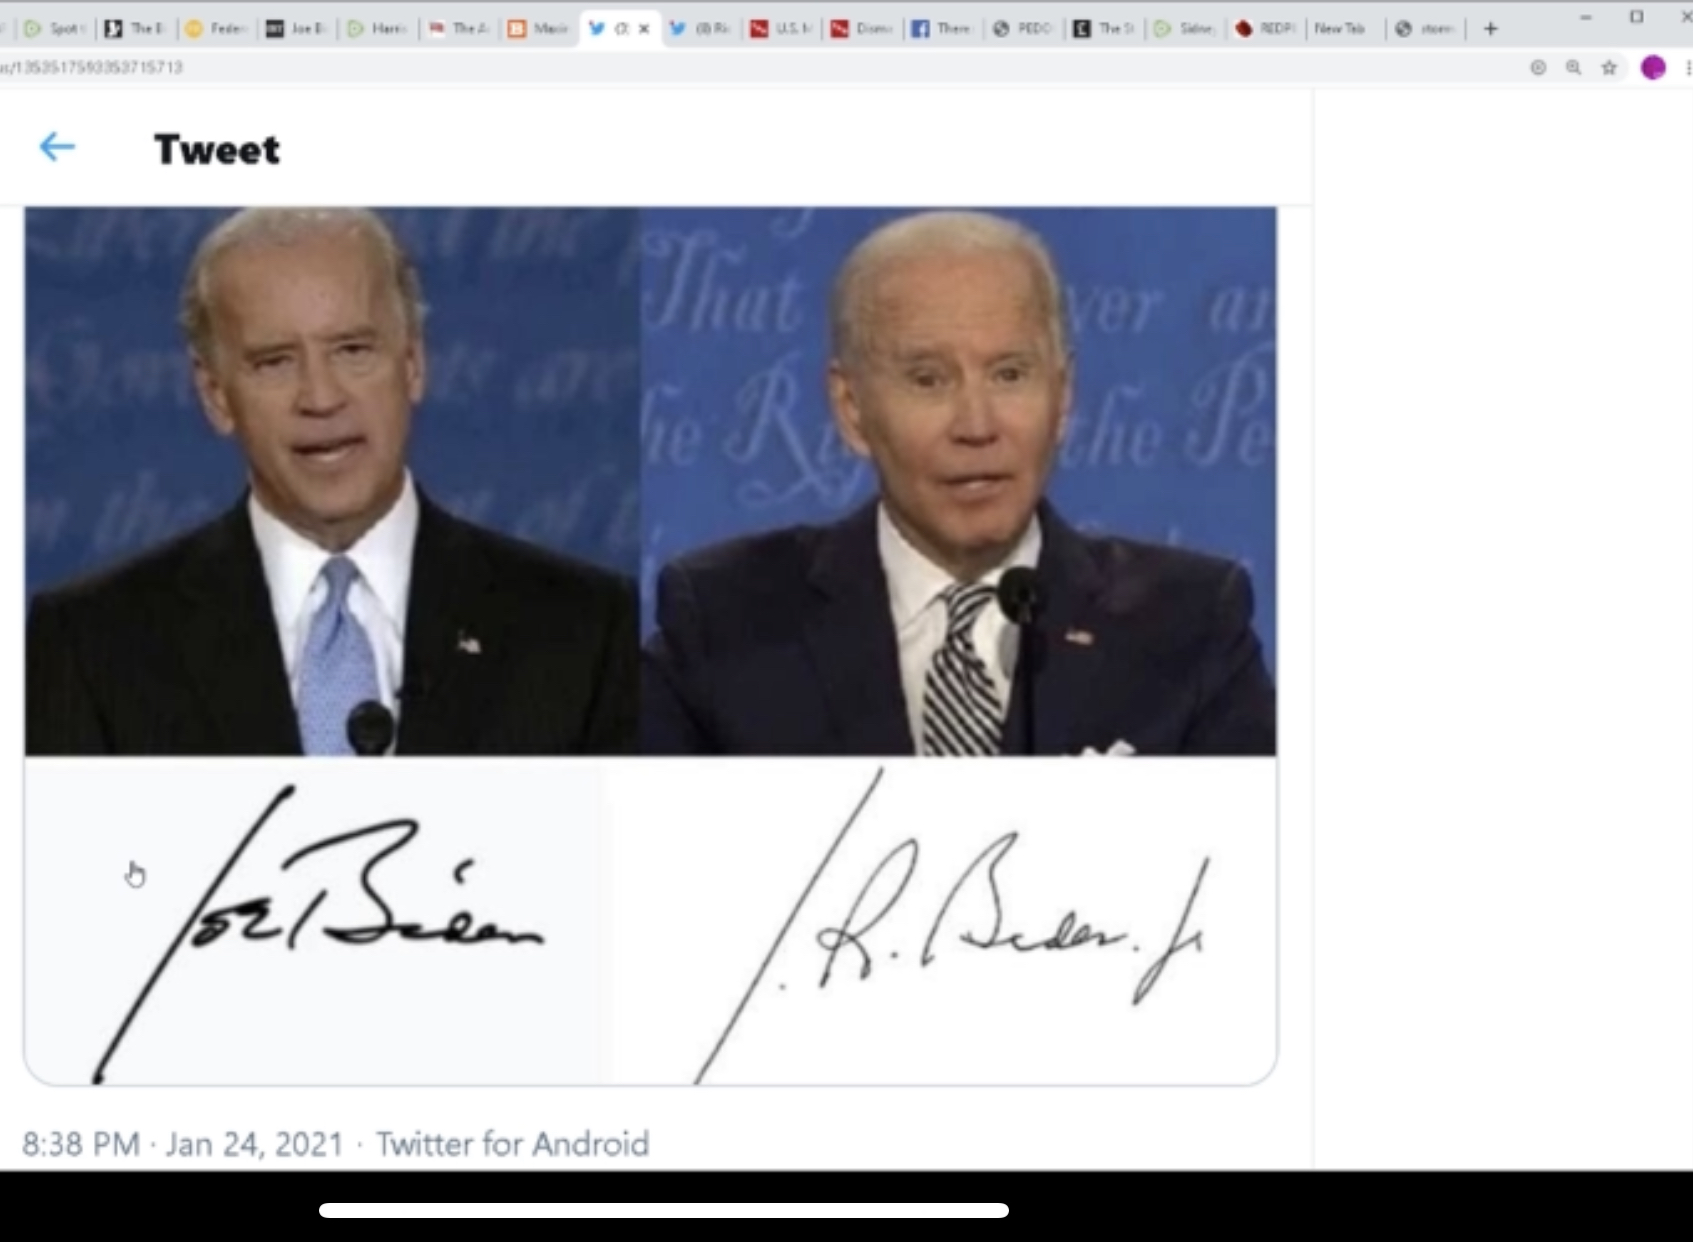Image resolution: width=1693 pixels, height=1242 pixels.
Task: Switch to the U.S. tab with red icon
Action: (780, 29)
